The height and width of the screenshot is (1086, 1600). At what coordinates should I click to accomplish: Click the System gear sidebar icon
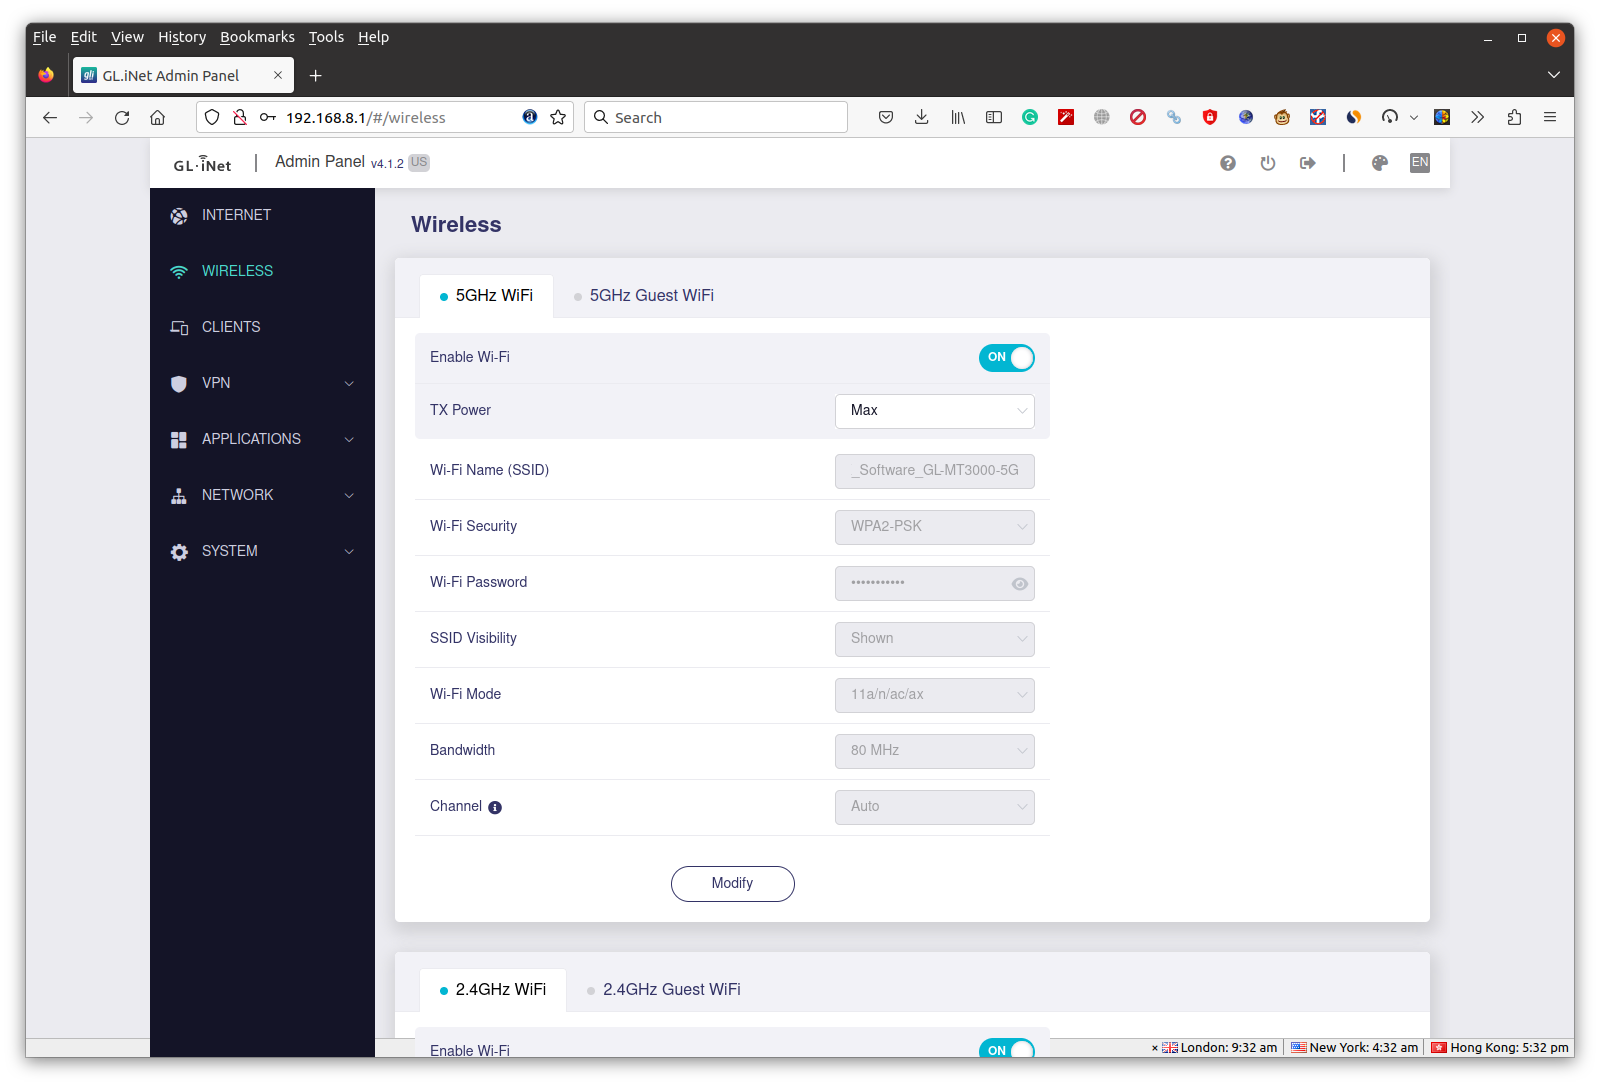(x=179, y=551)
